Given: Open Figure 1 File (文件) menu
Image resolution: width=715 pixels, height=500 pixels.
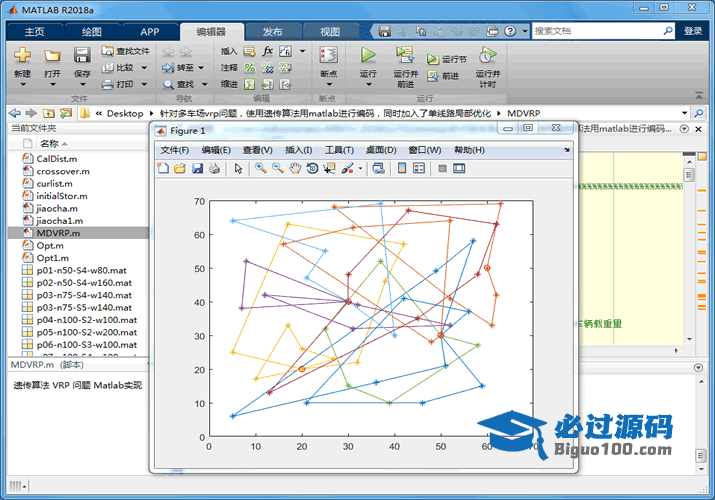Looking at the screenshot, I should click(174, 150).
